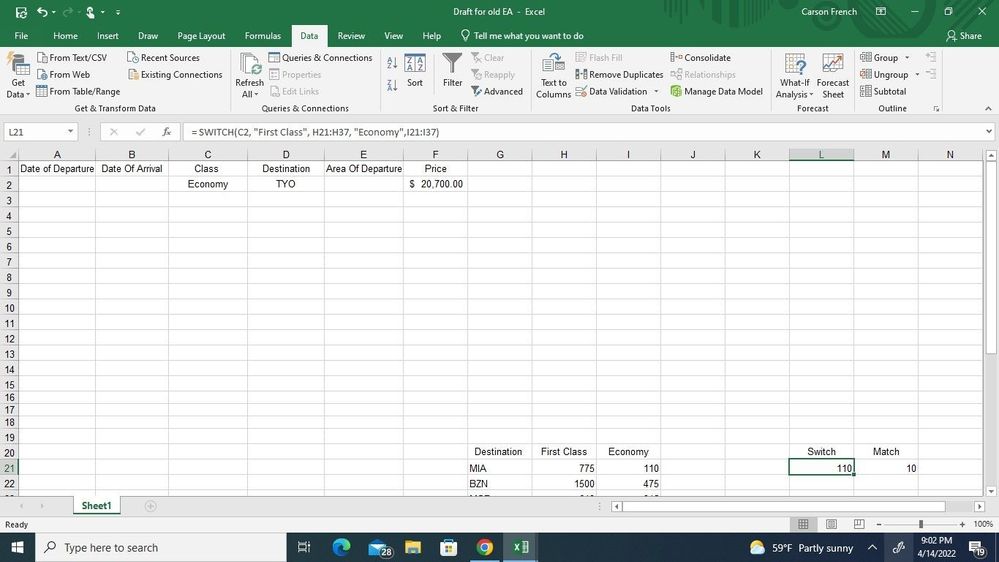
Task: Open the Ungroup dropdown arrow
Action: [917, 75]
